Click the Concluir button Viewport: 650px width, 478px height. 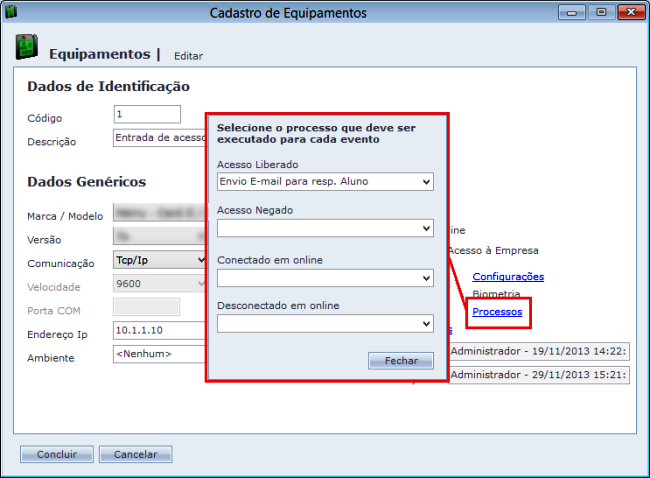click(x=57, y=454)
